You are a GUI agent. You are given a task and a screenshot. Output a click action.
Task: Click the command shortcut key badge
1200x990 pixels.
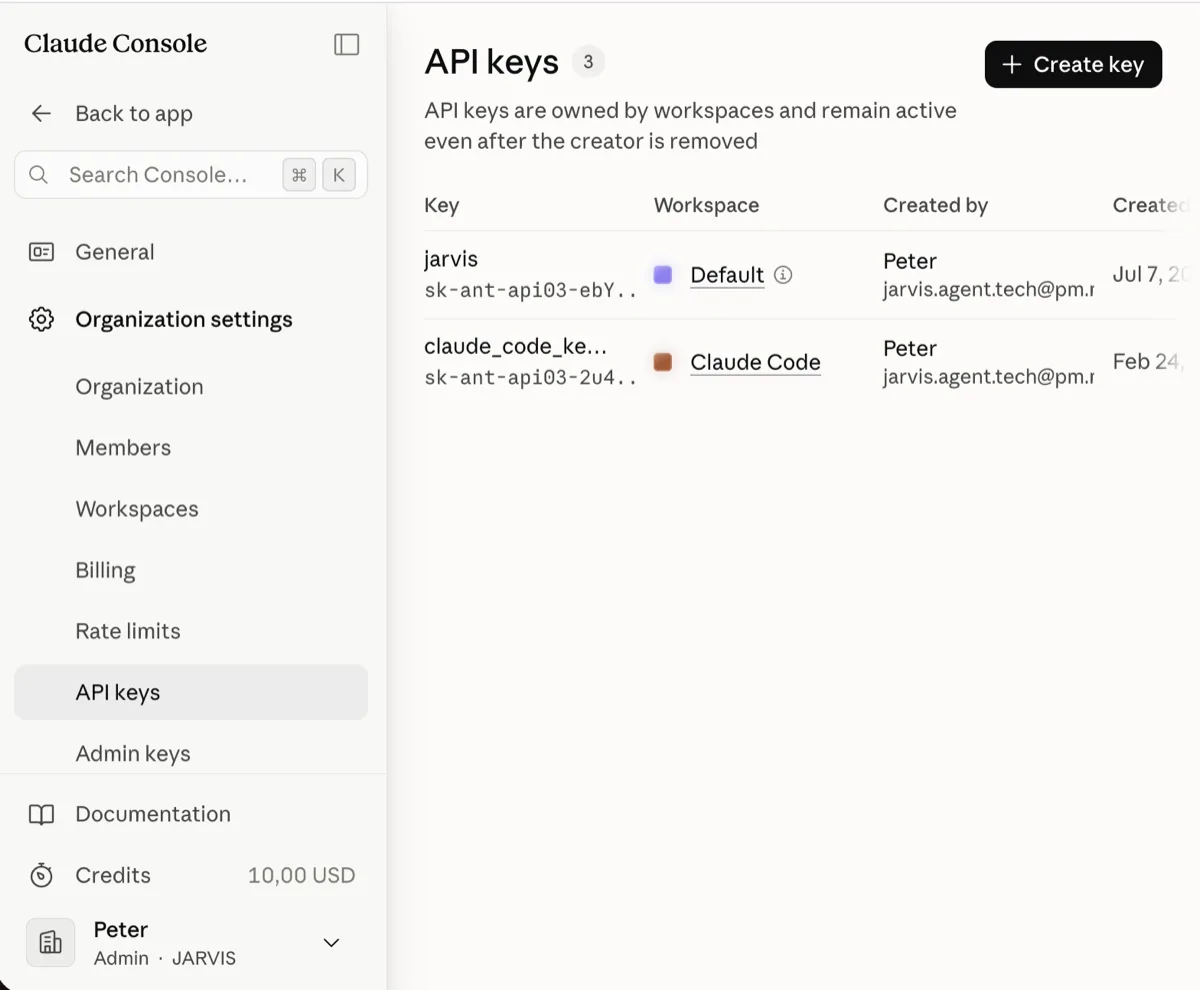tap(299, 175)
